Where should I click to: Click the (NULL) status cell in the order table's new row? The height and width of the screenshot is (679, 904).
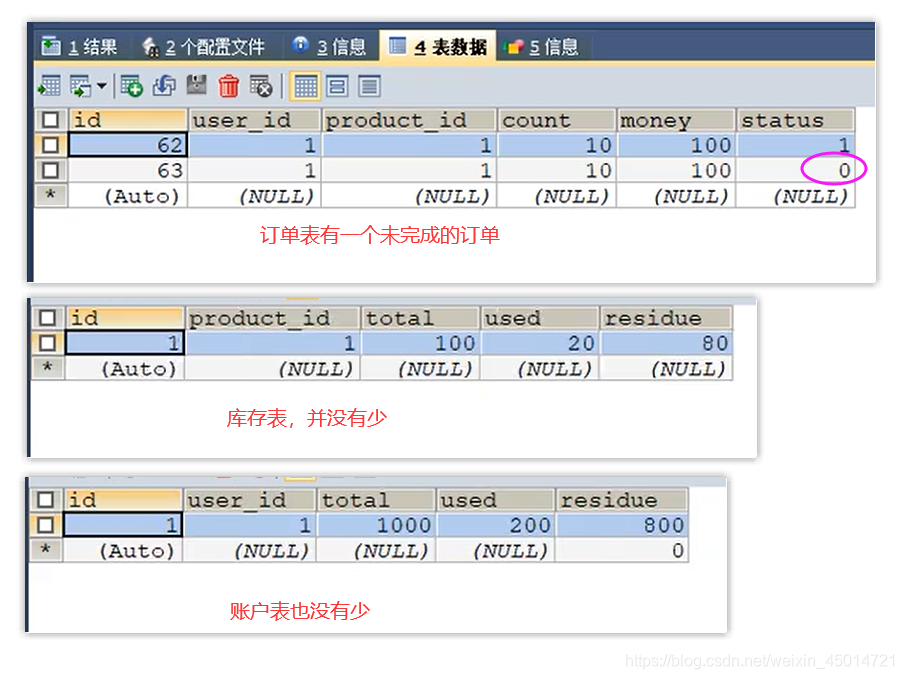click(795, 196)
